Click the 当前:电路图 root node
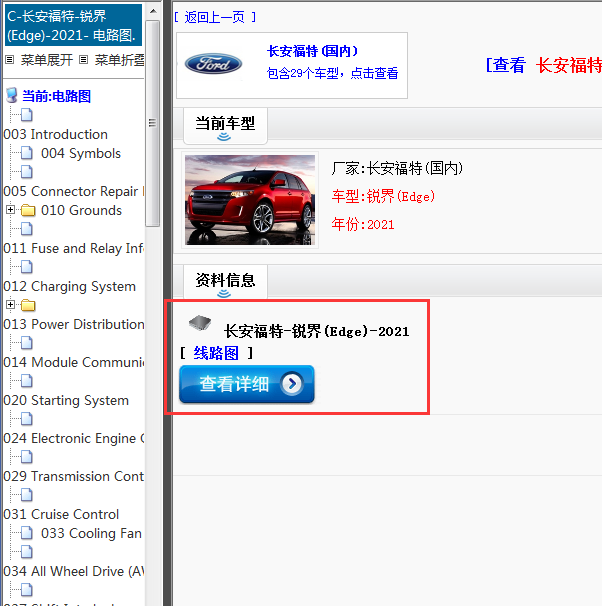Screen dimensions: 602x606 click(x=56, y=96)
